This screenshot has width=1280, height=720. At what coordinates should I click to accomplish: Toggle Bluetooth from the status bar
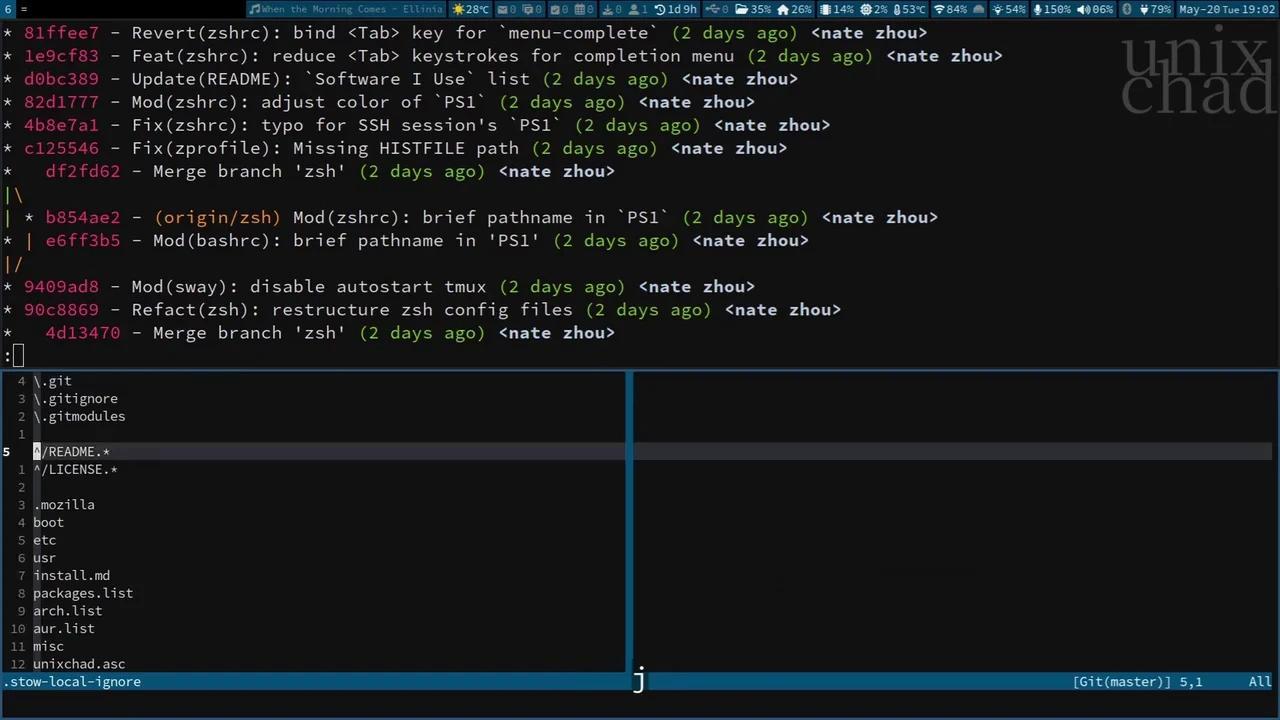click(1126, 9)
